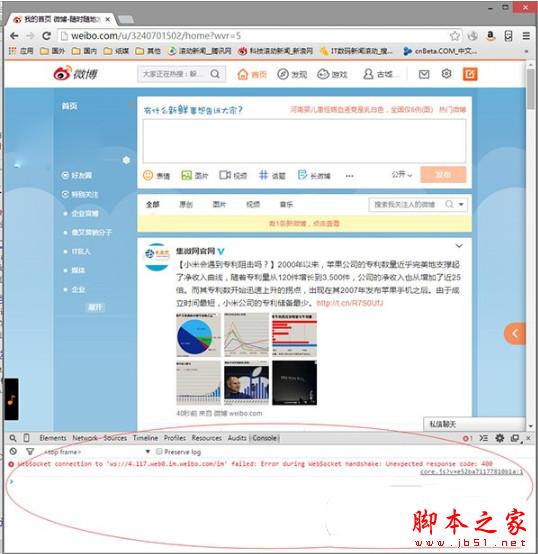Open the Games controller icon

click(x=323, y=74)
